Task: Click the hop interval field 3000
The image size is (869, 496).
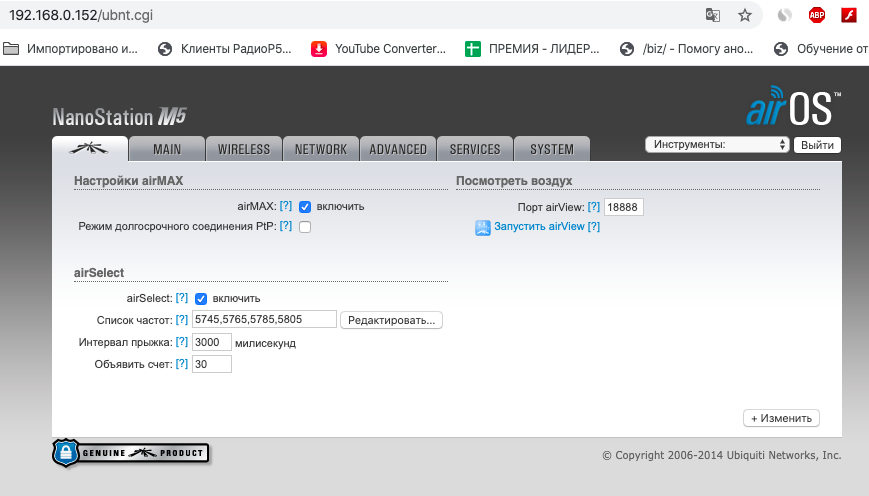Action: pos(212,342)
